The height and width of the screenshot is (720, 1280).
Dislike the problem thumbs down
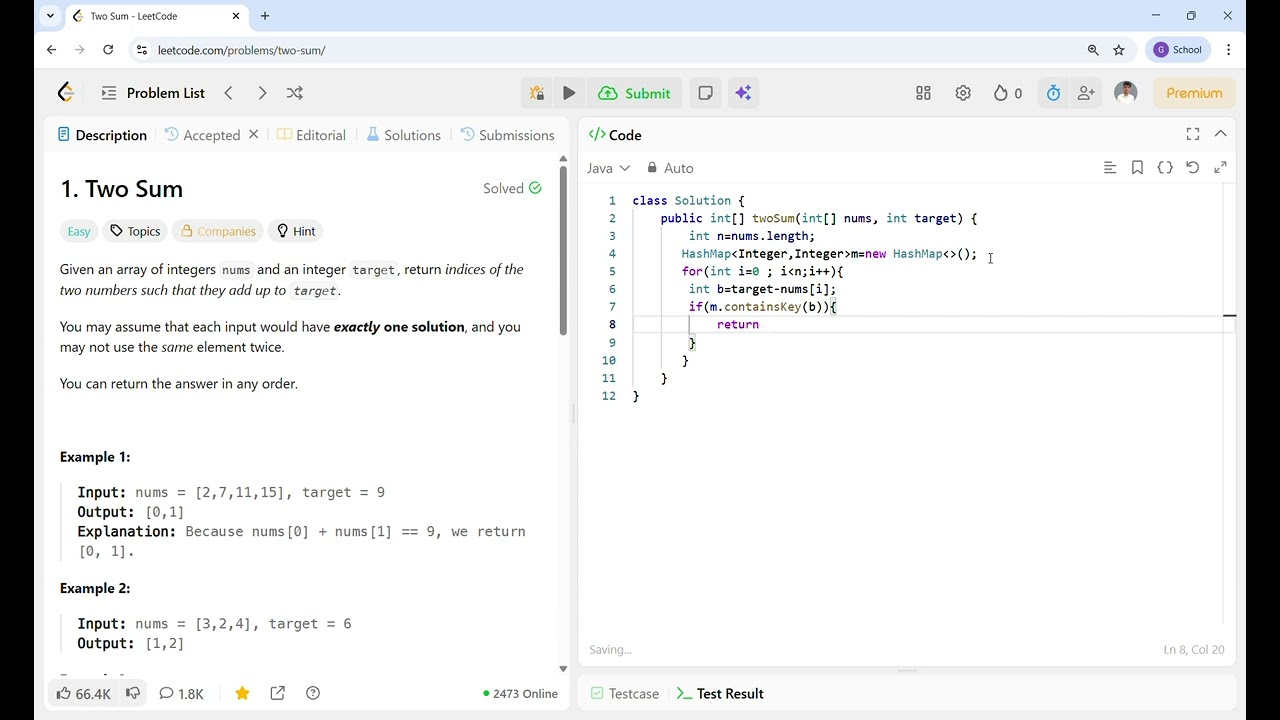click(133, 693)
